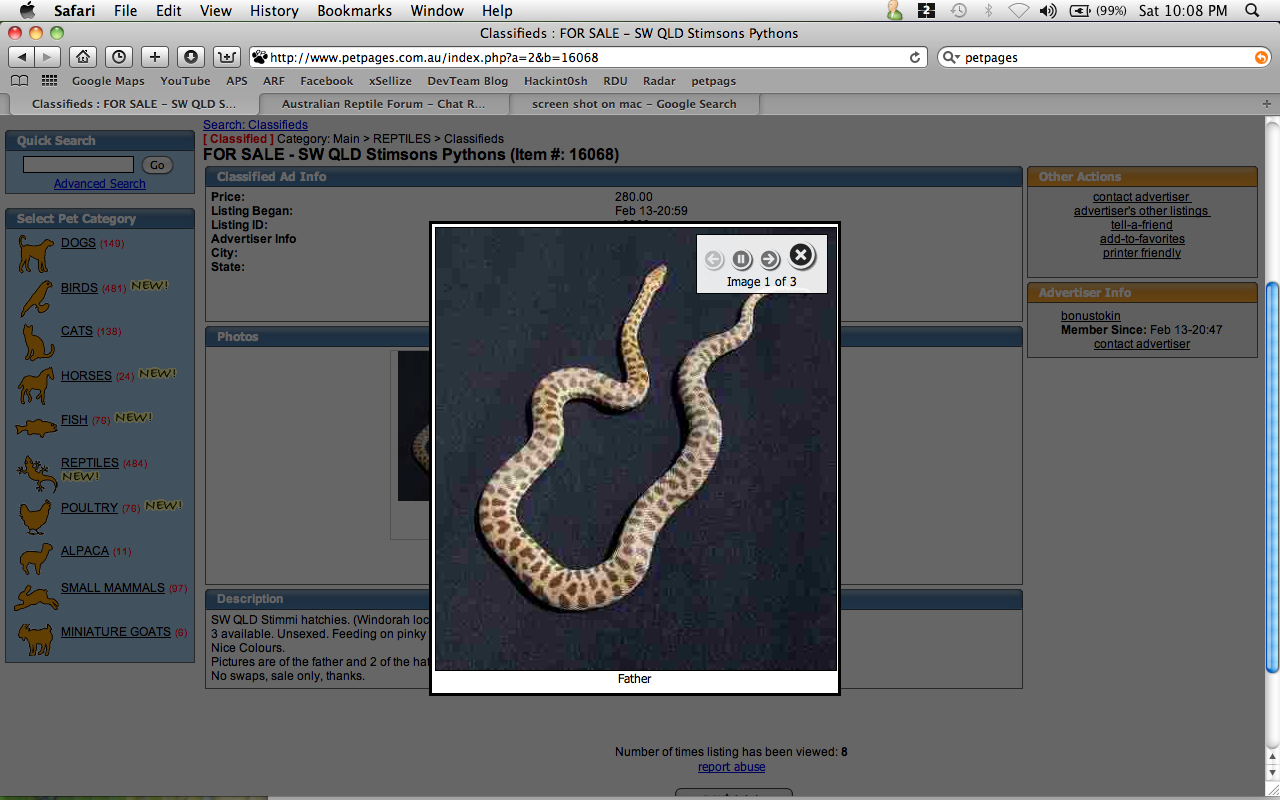
Task: Click the REPTILES lizard icon
Action: 38,473
